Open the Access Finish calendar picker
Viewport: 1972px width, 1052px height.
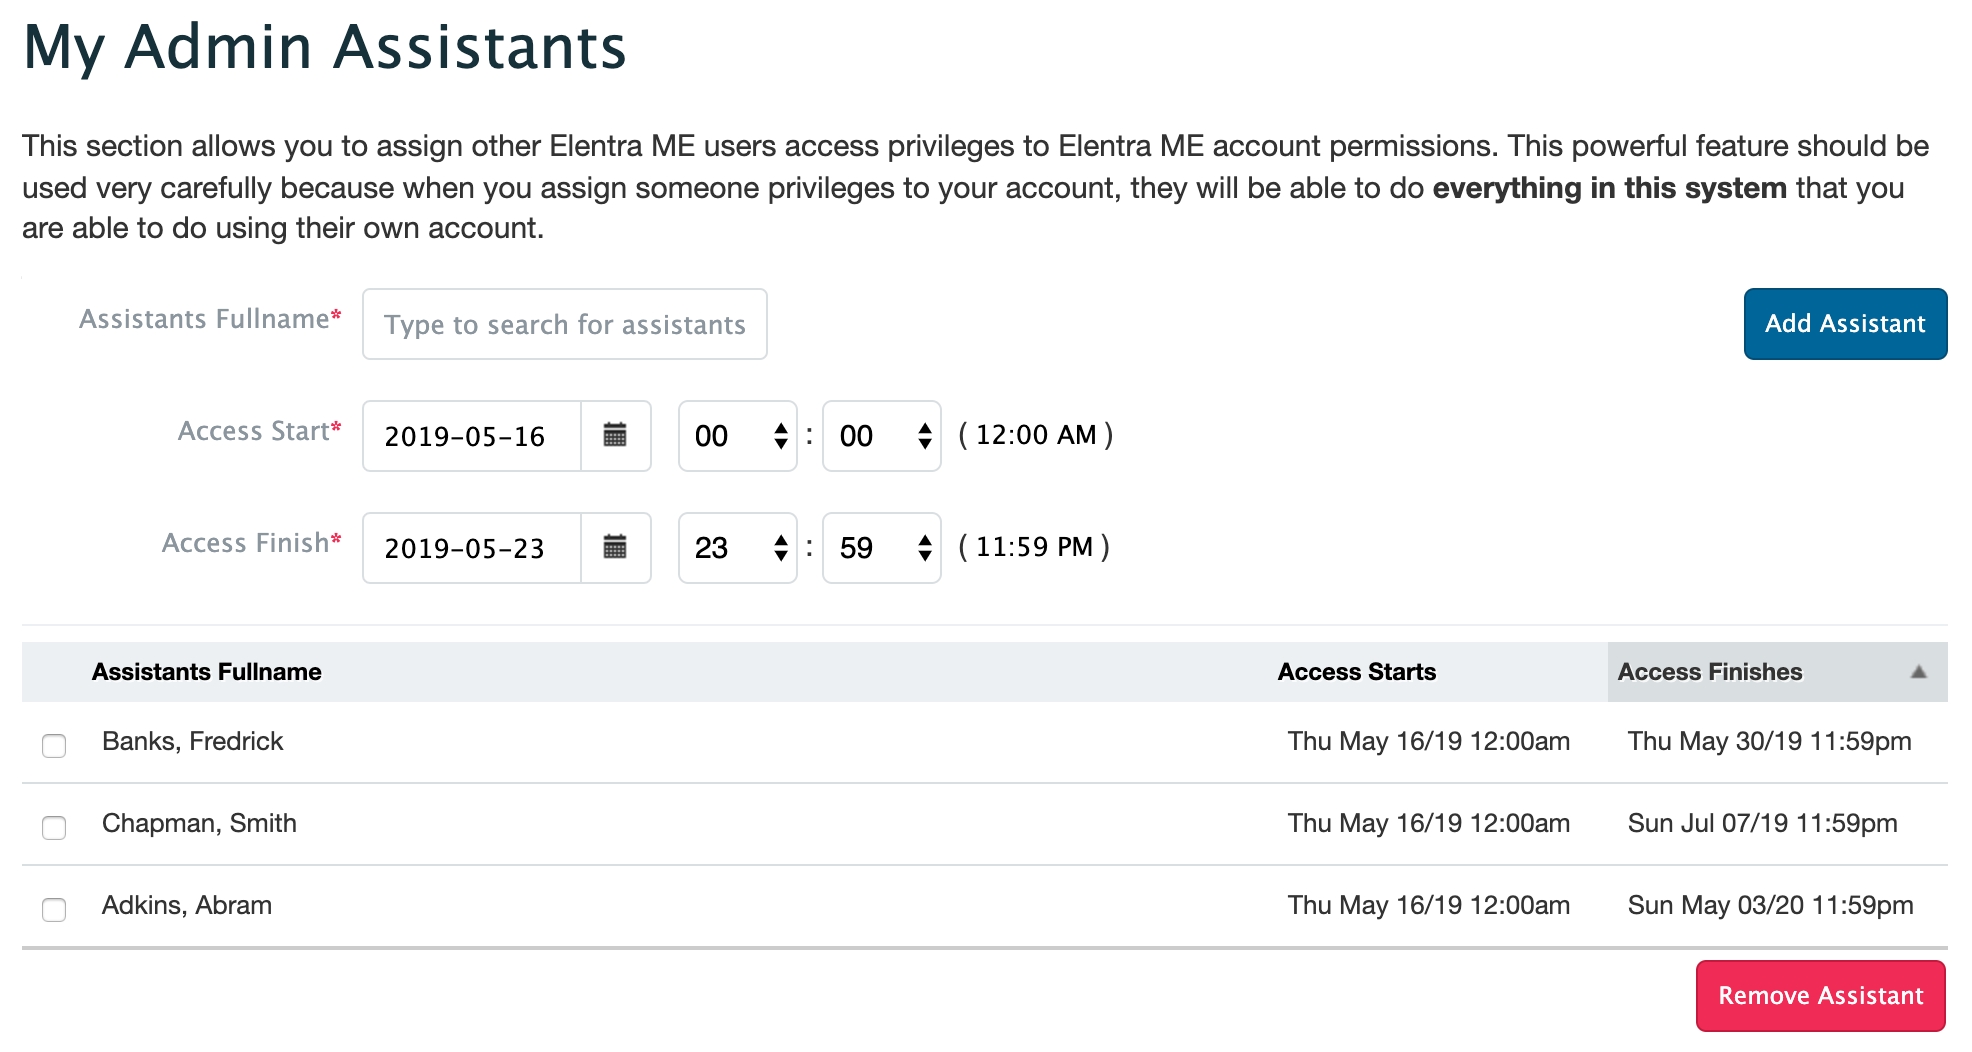[615, 547]
